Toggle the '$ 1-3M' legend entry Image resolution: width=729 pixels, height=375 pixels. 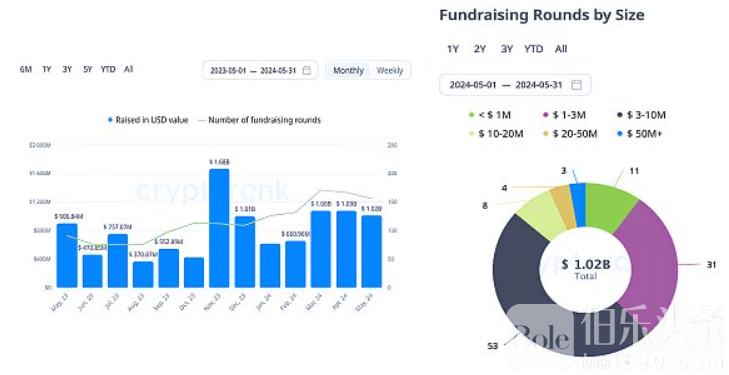pyautogui.click(x=564, y=115)
